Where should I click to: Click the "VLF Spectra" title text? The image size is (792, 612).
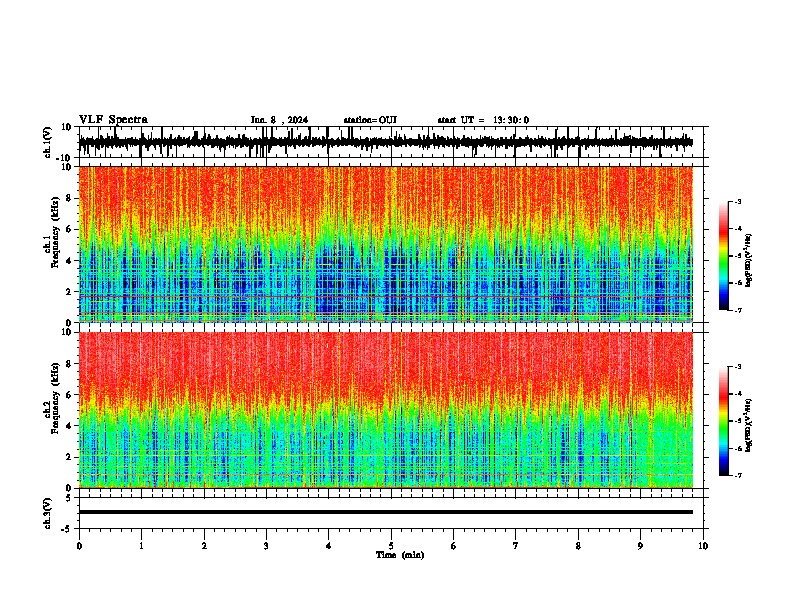(113, 120)
